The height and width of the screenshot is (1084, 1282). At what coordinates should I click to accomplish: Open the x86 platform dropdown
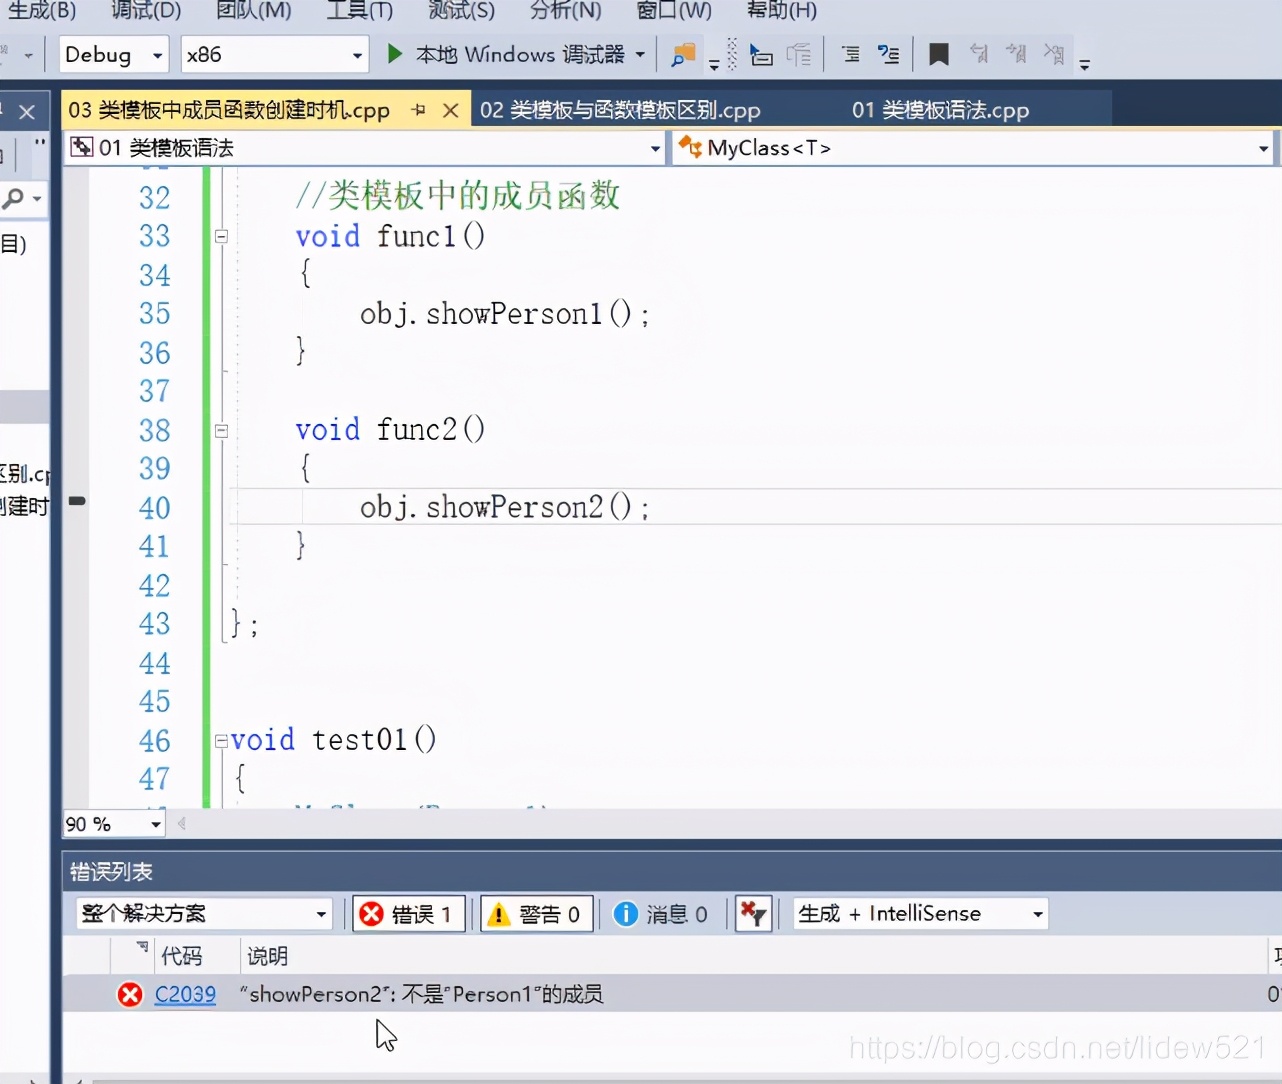[x=274, y=54]
